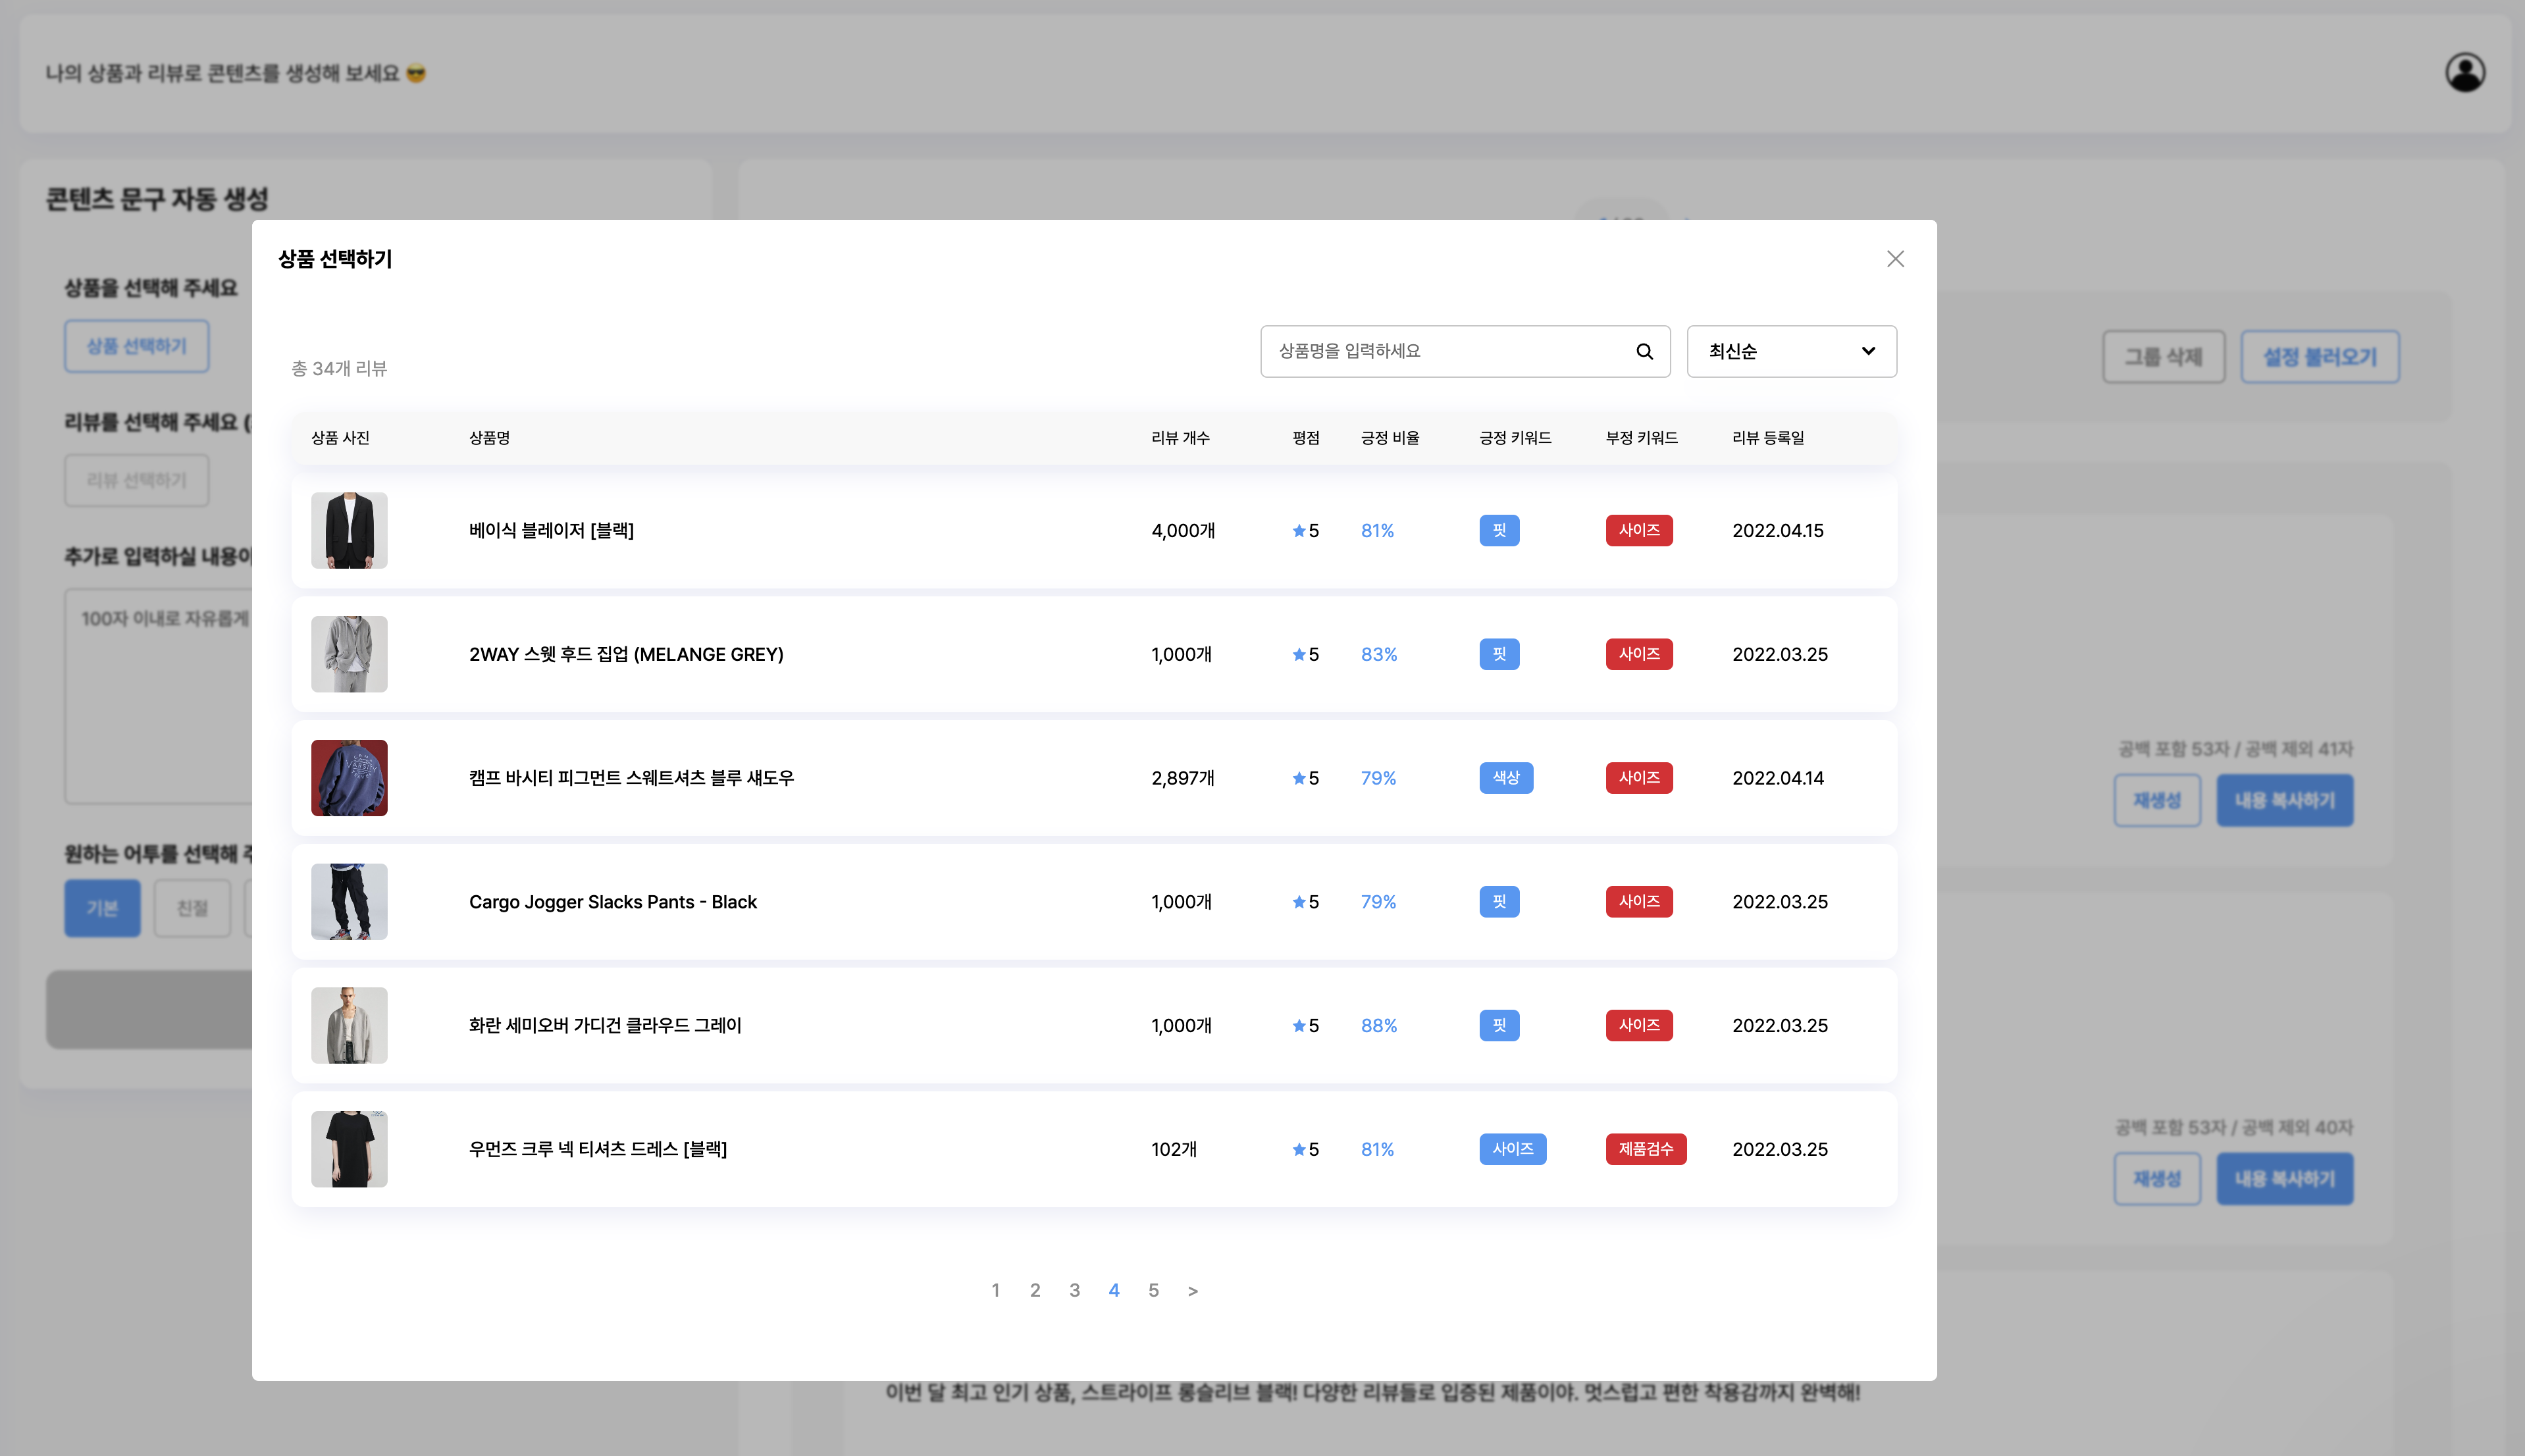The width and height of the screenshot is (2525, 1456).
Task: Click product name 베이식 블레이저 [블랙]
Action: (551, 530)
